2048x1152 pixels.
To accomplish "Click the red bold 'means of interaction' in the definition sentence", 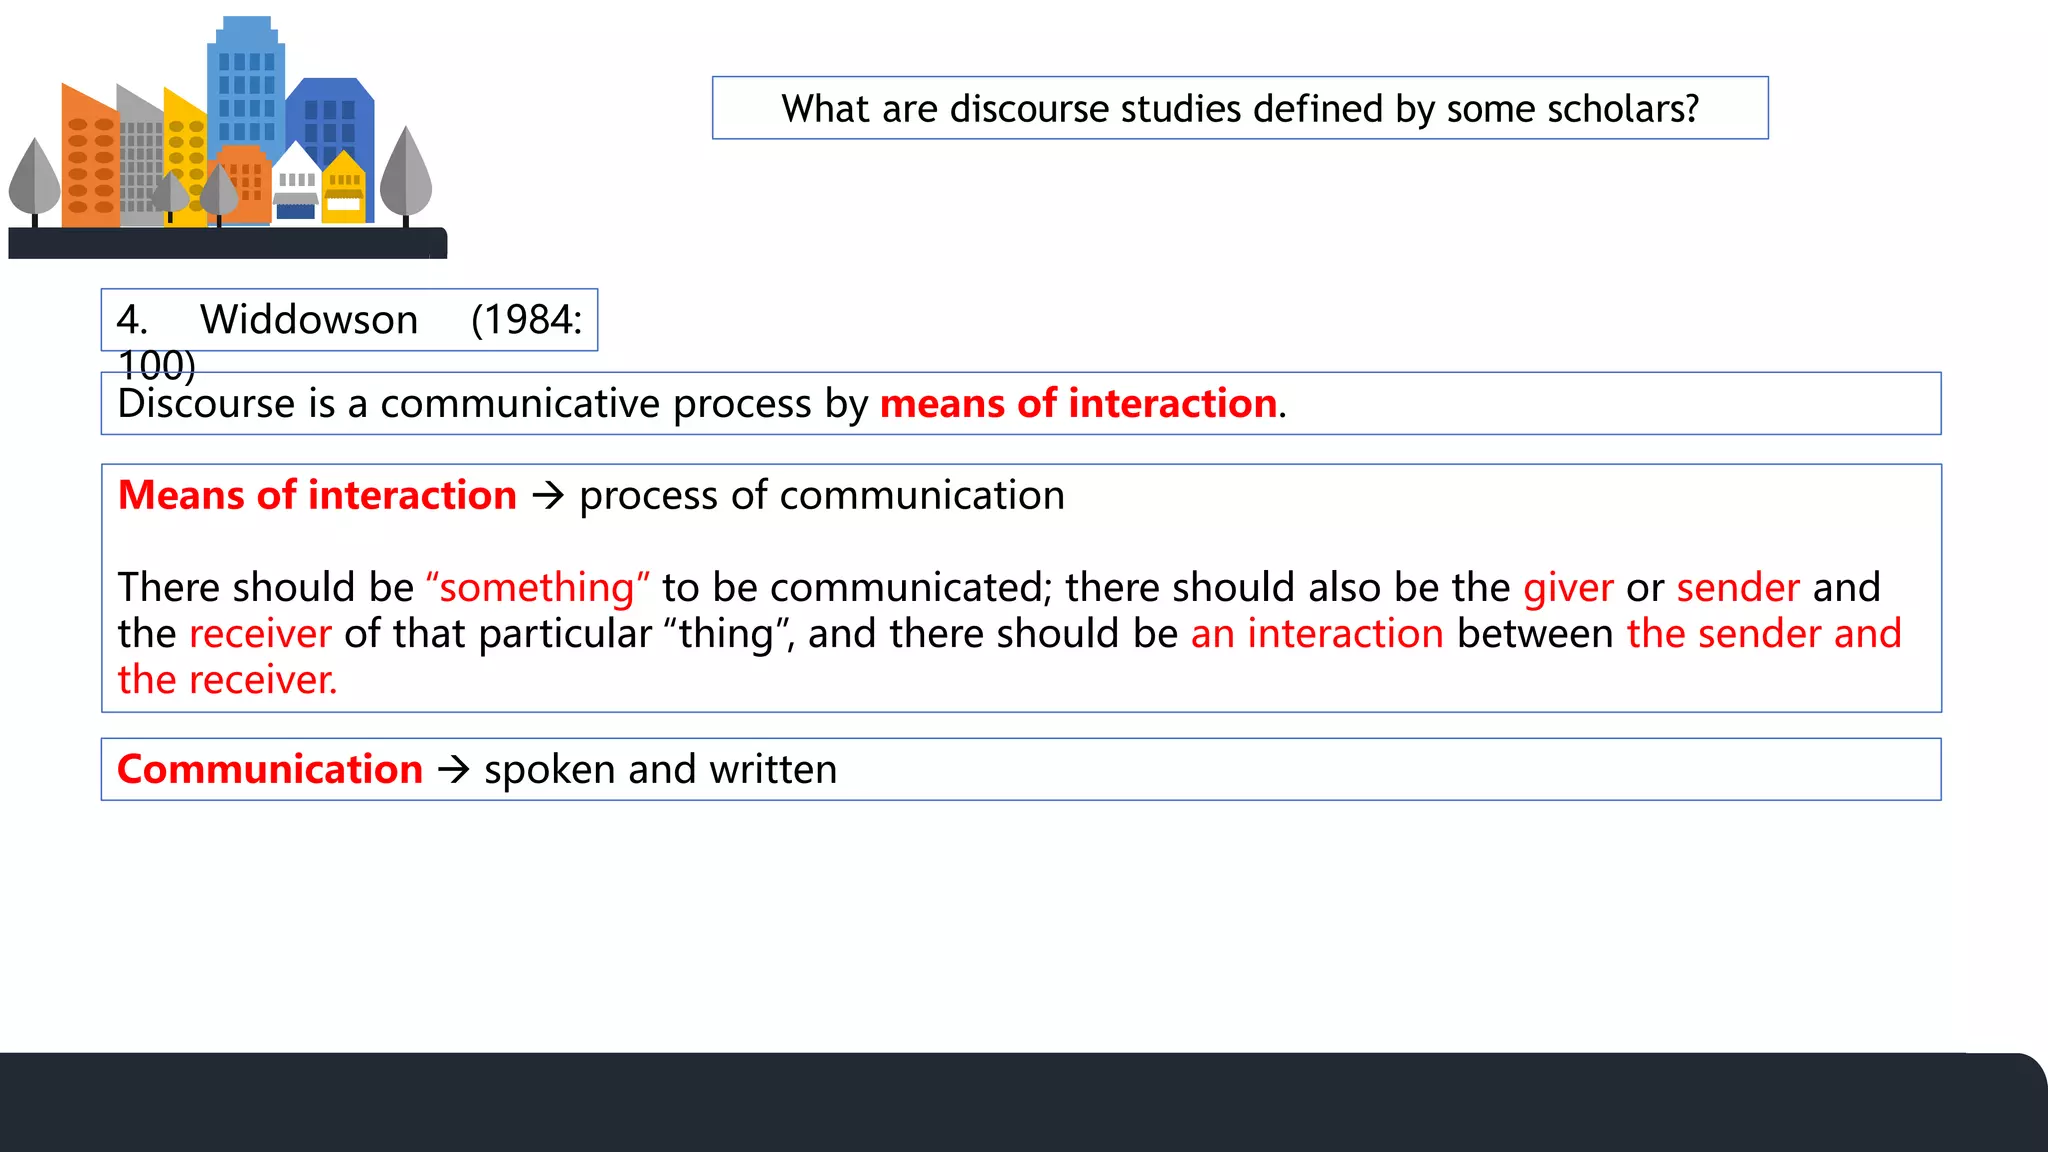I will click(1078, 404).
